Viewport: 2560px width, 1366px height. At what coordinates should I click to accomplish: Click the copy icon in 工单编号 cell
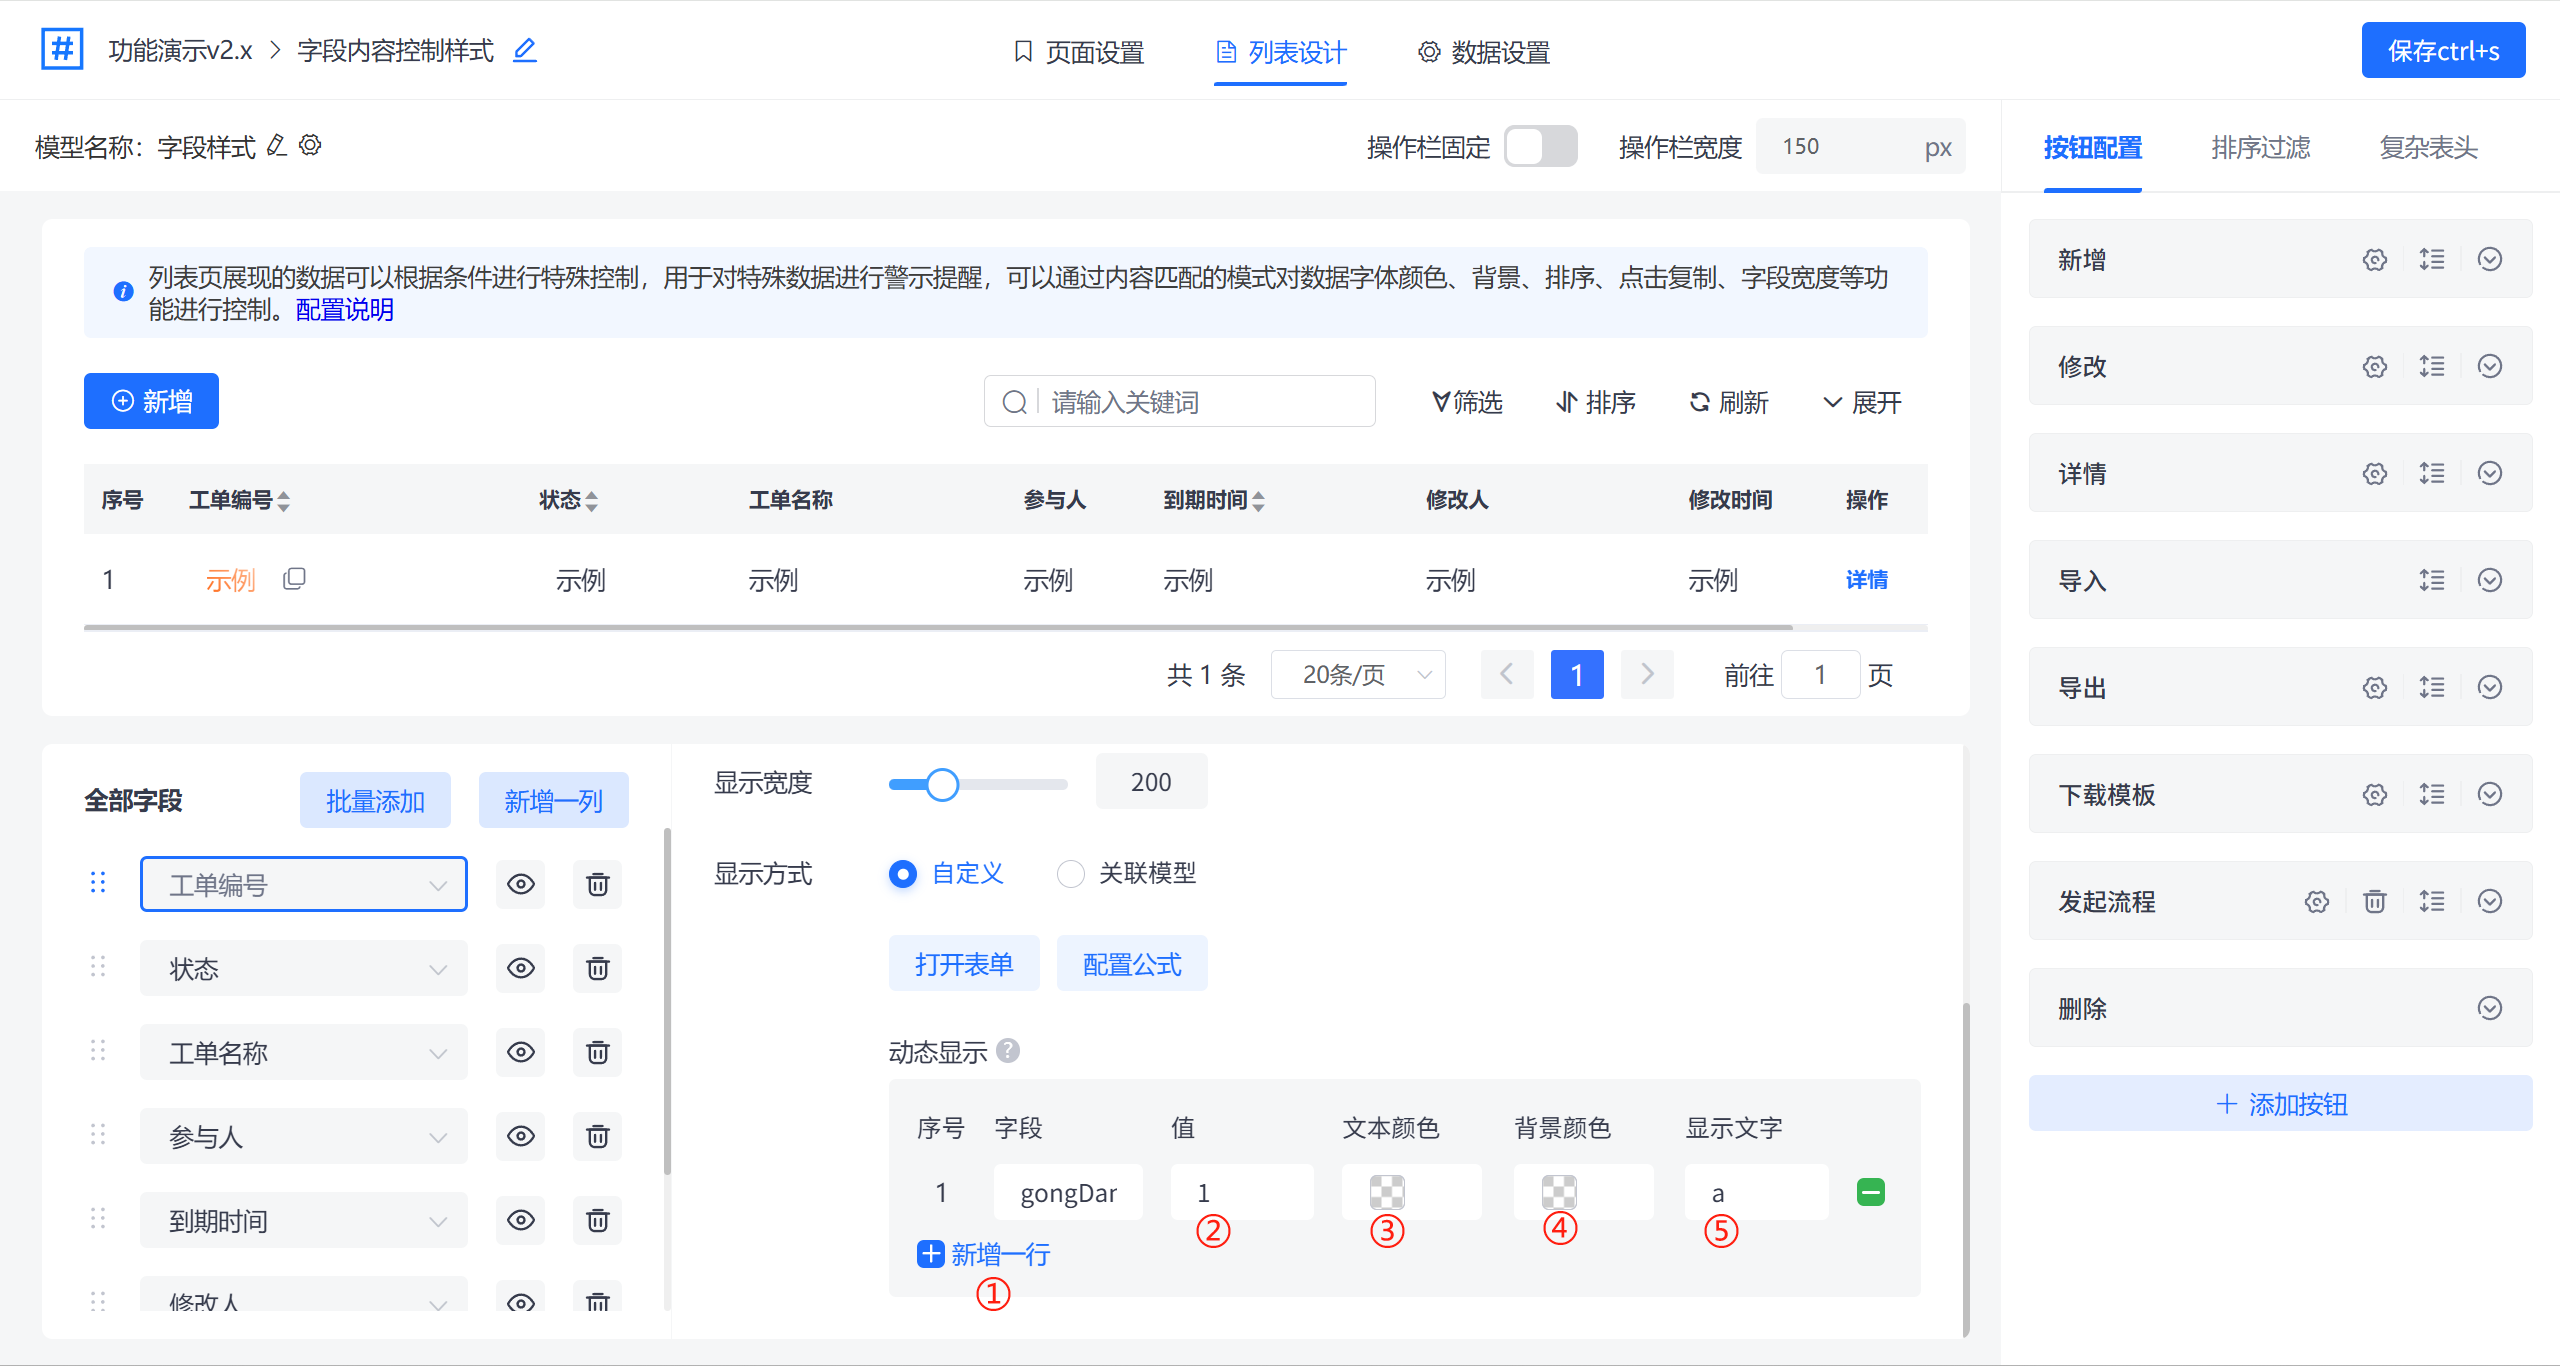pyautogui.click(x=294, y=579)
